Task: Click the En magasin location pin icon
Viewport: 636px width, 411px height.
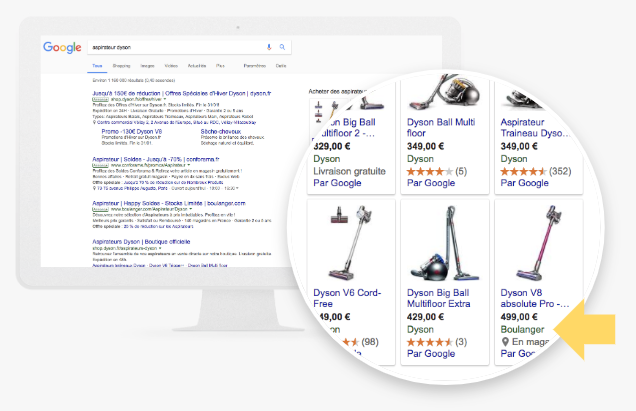Action: (x=505, y=342)
